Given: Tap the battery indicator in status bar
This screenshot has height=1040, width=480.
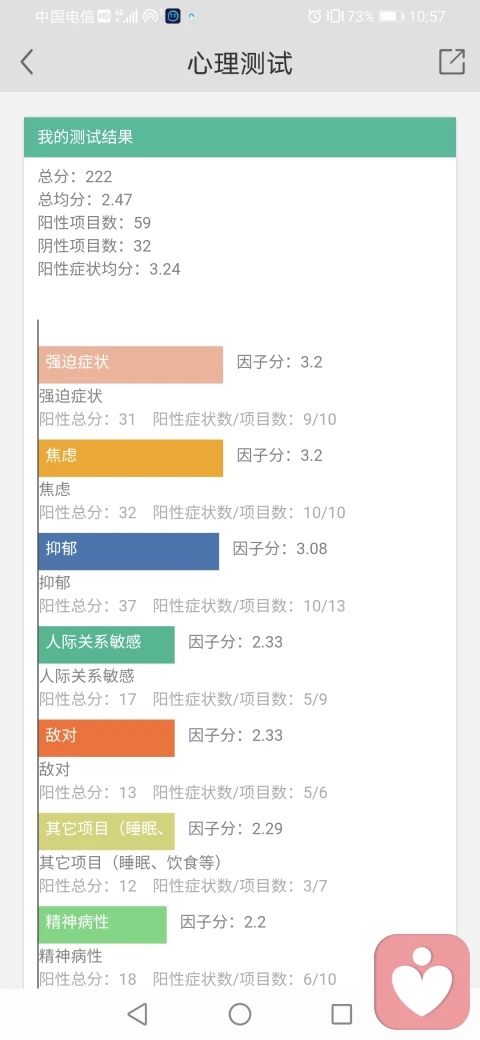Looking at the screenshot, I should 391,17.
